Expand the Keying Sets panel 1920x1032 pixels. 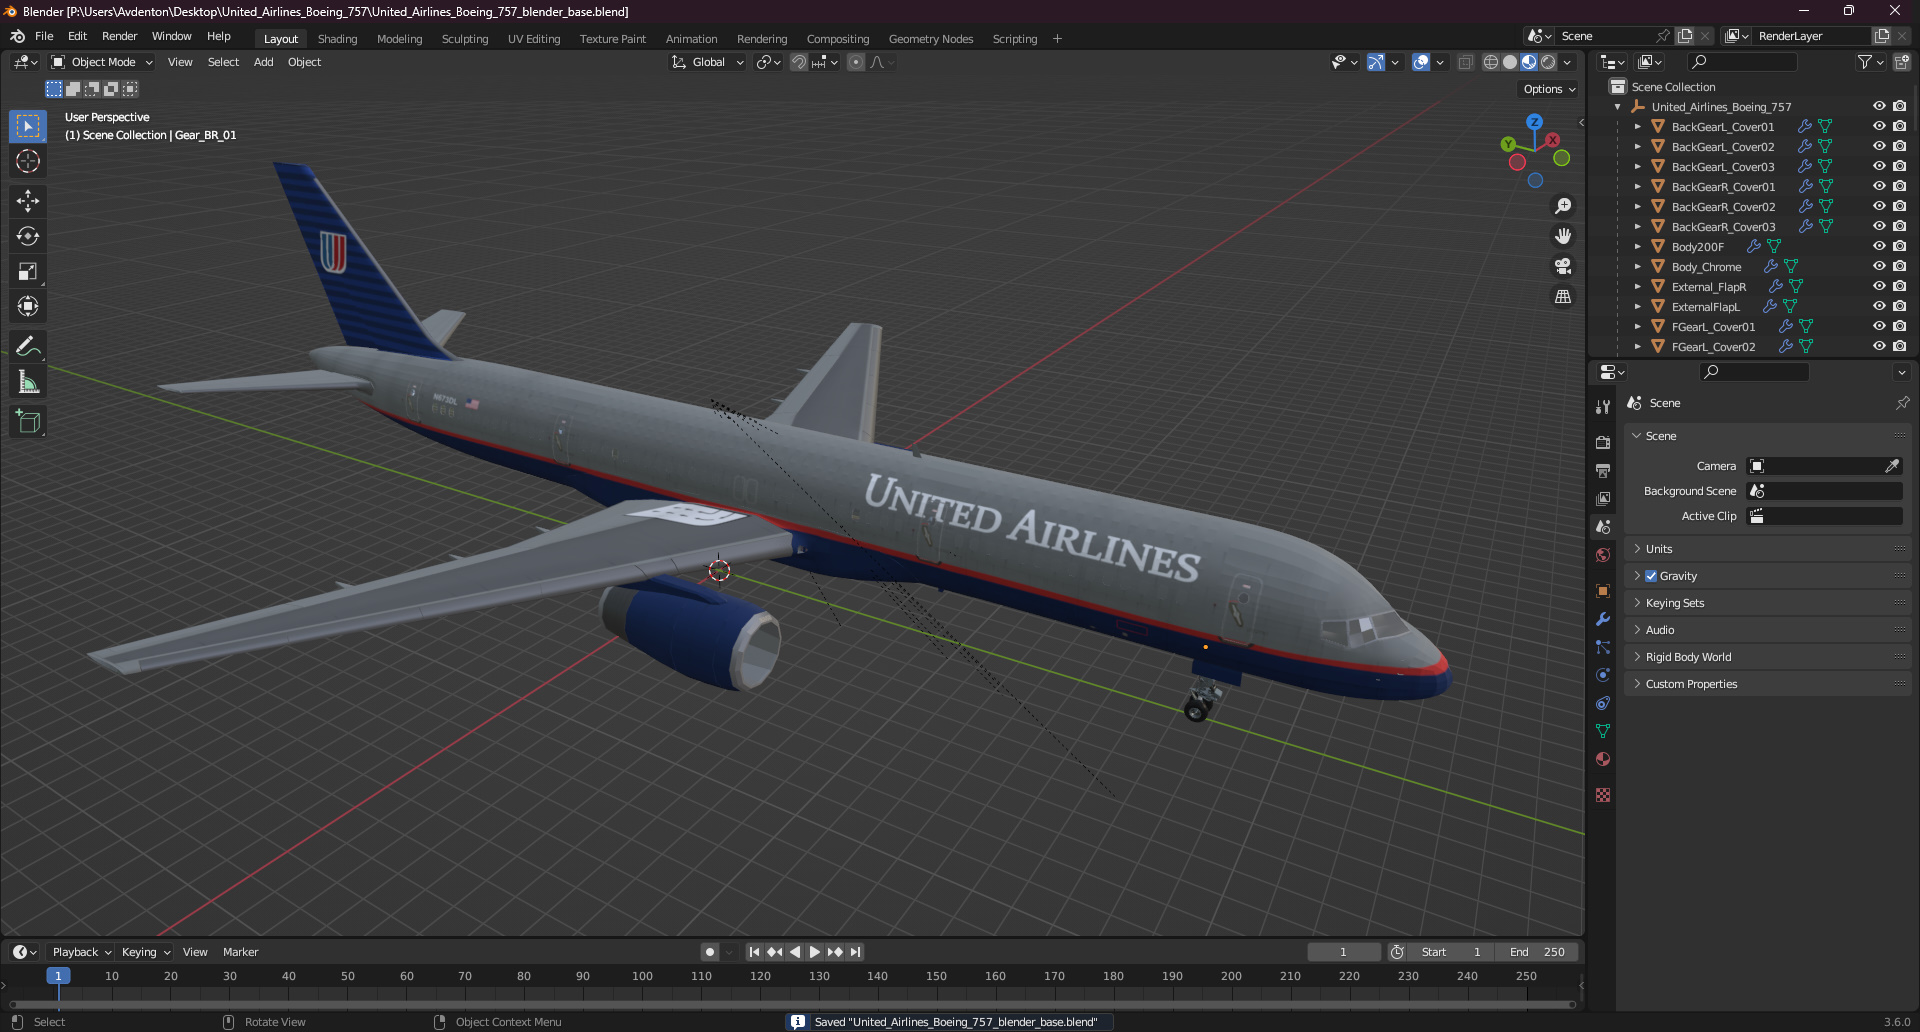1766,603
